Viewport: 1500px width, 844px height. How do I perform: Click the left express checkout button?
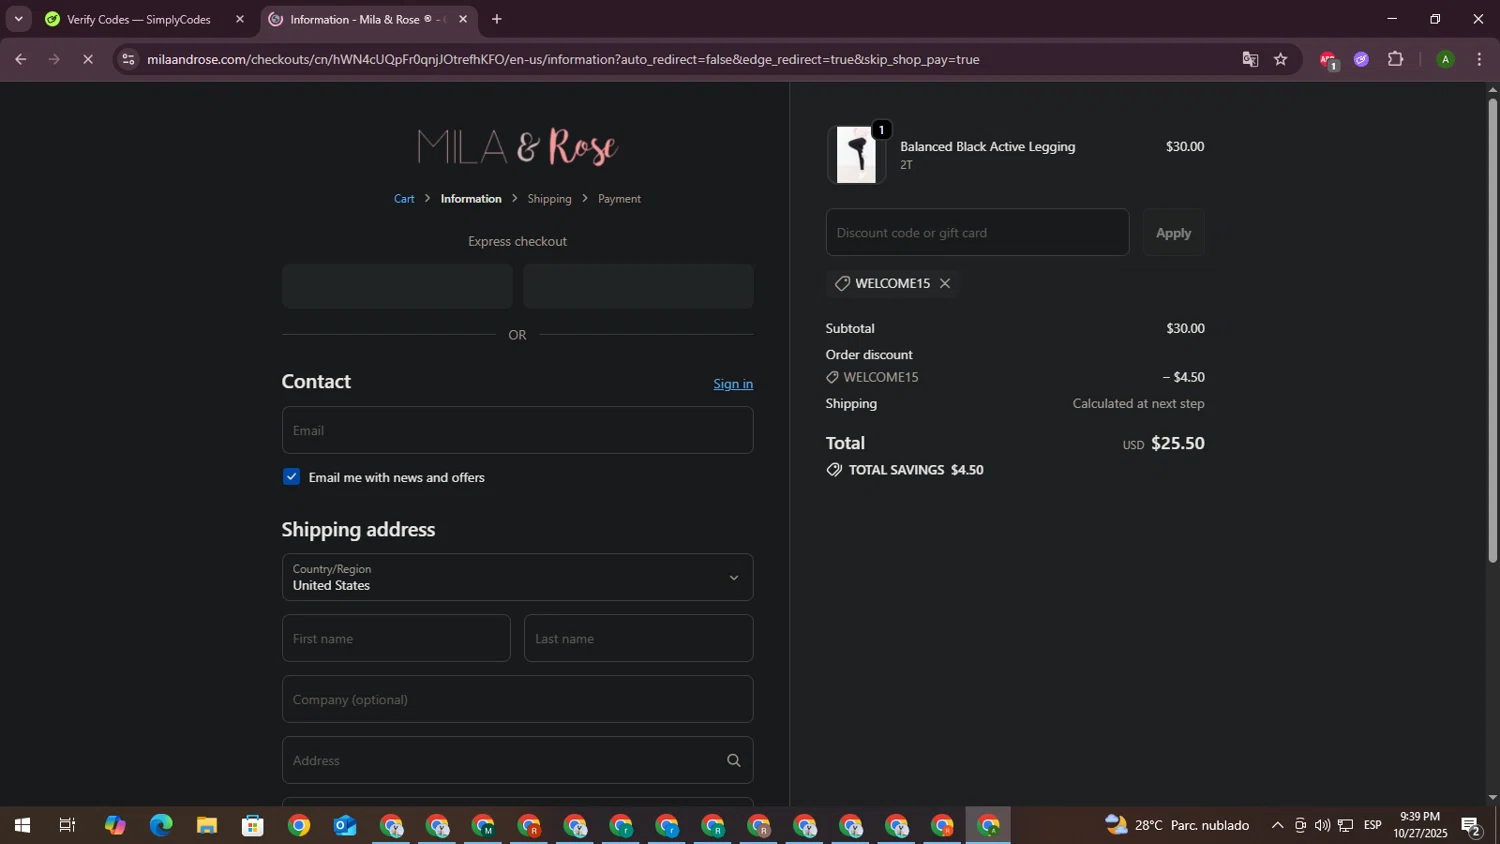coord(397,286)
